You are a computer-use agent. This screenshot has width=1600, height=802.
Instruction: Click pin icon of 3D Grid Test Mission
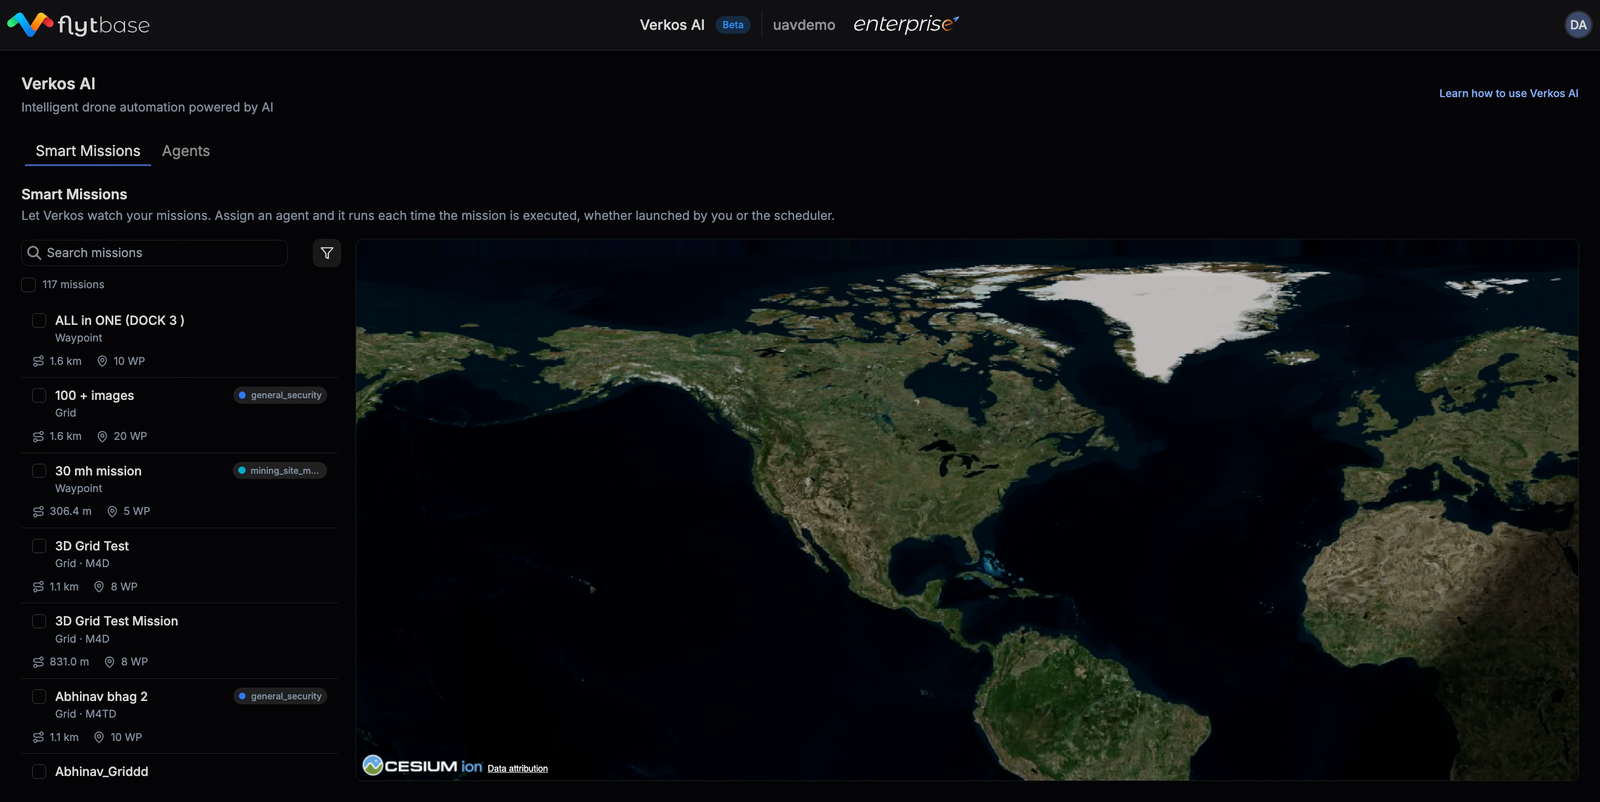pyautogui.click(x=110, y=662)
